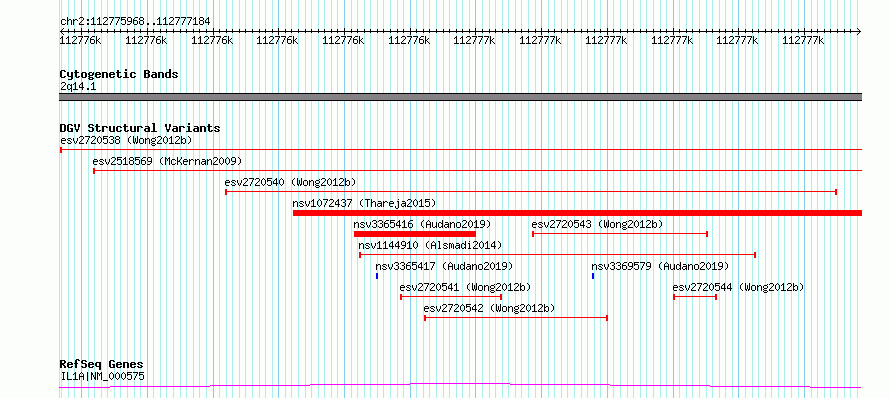Select the nsv1144910 (Alsmadi2014) label
The image size is (890, 398).
[430, 245]
